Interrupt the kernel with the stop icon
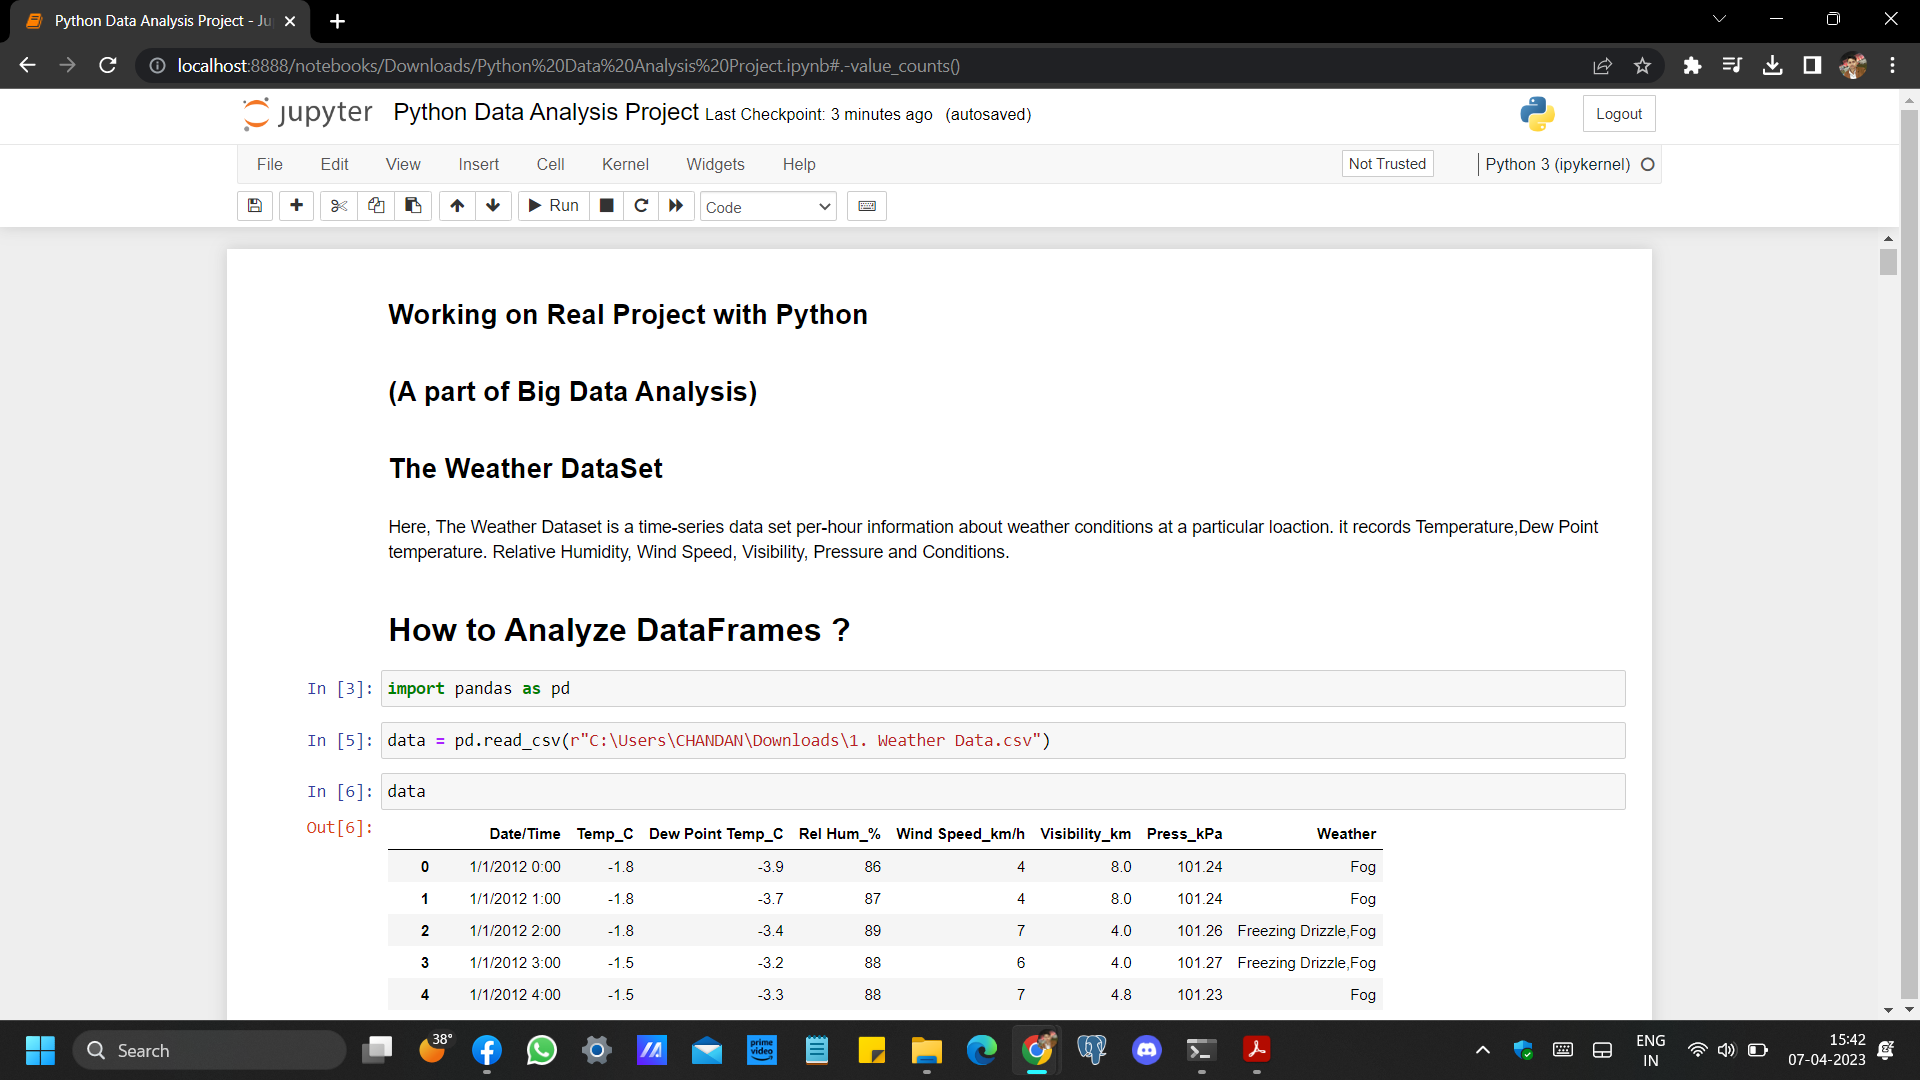This screenshot has width=1920, height=1080. click(x=606, y=206)
